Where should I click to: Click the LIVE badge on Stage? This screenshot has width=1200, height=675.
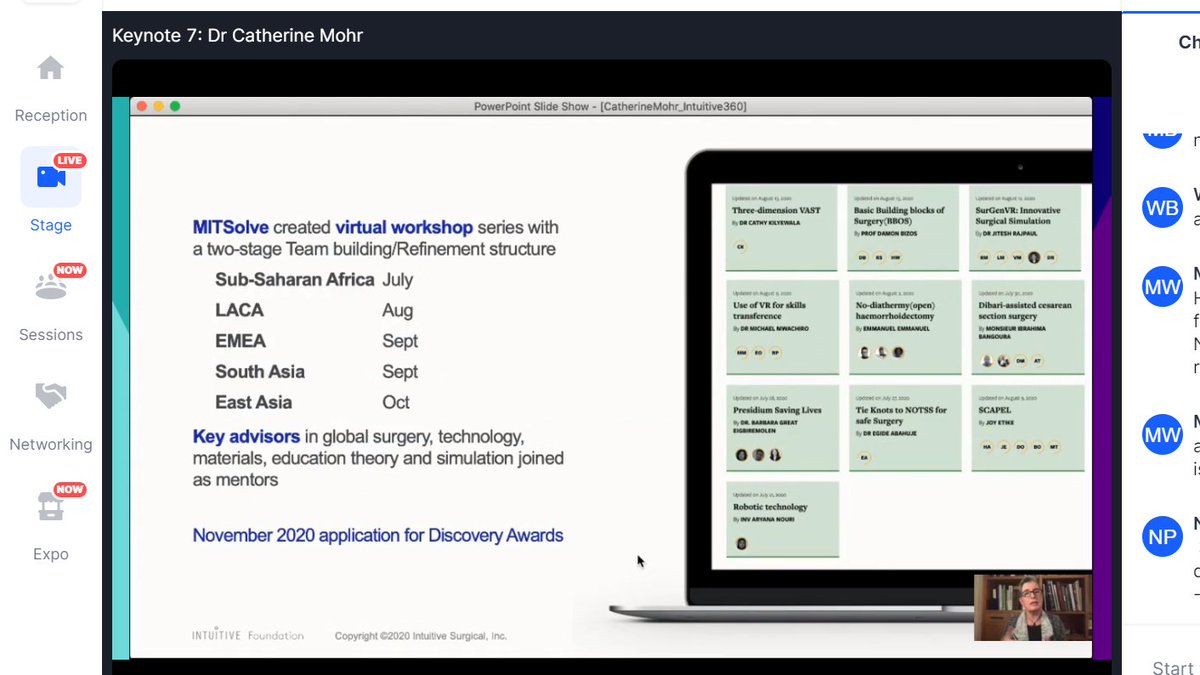click(70, 160)
